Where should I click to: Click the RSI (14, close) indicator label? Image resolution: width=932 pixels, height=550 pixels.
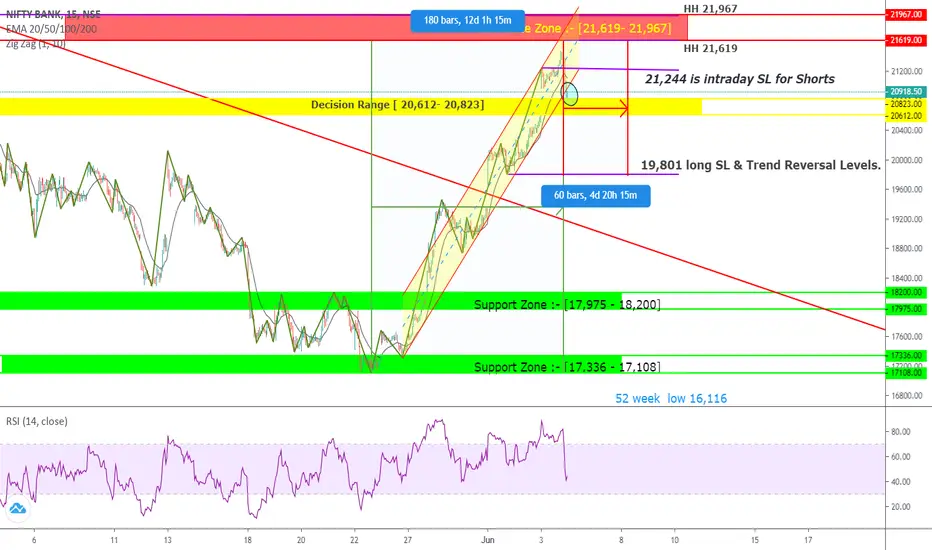pyautogui.click(x=37, y=421)
